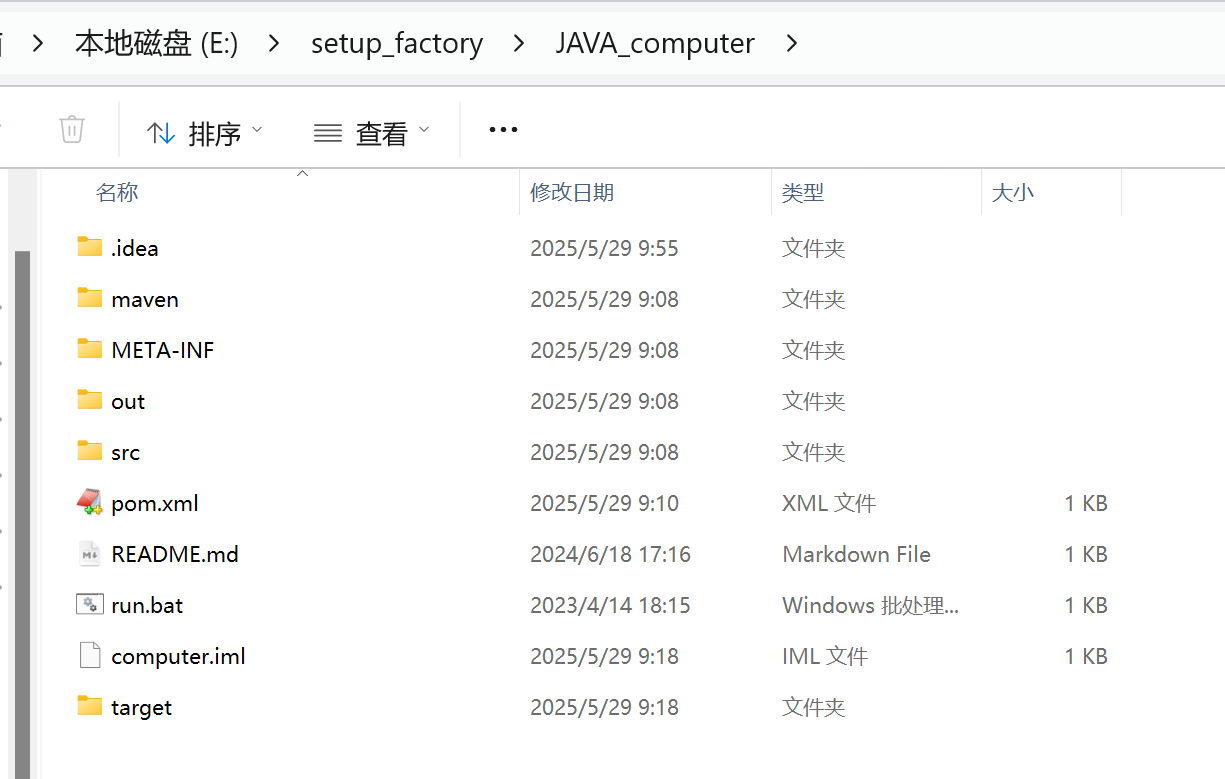The width and height of the screenshot is (1225, 779).
Task: Open the target folder icon
Action: tap(89, 707)
